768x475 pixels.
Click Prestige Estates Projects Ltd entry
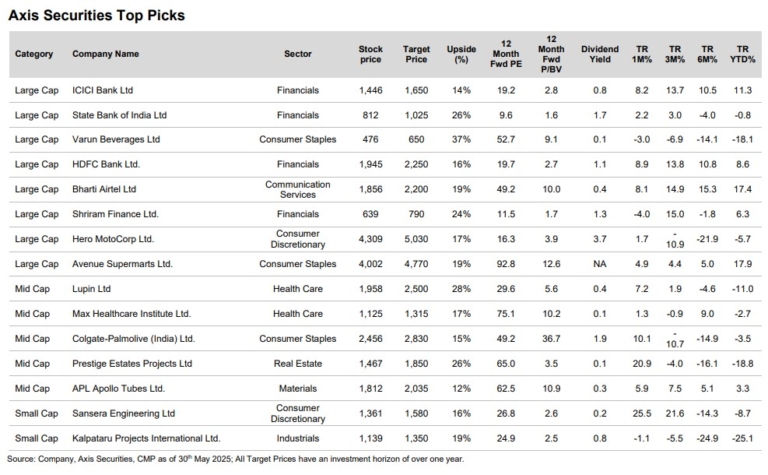[132, 363]
